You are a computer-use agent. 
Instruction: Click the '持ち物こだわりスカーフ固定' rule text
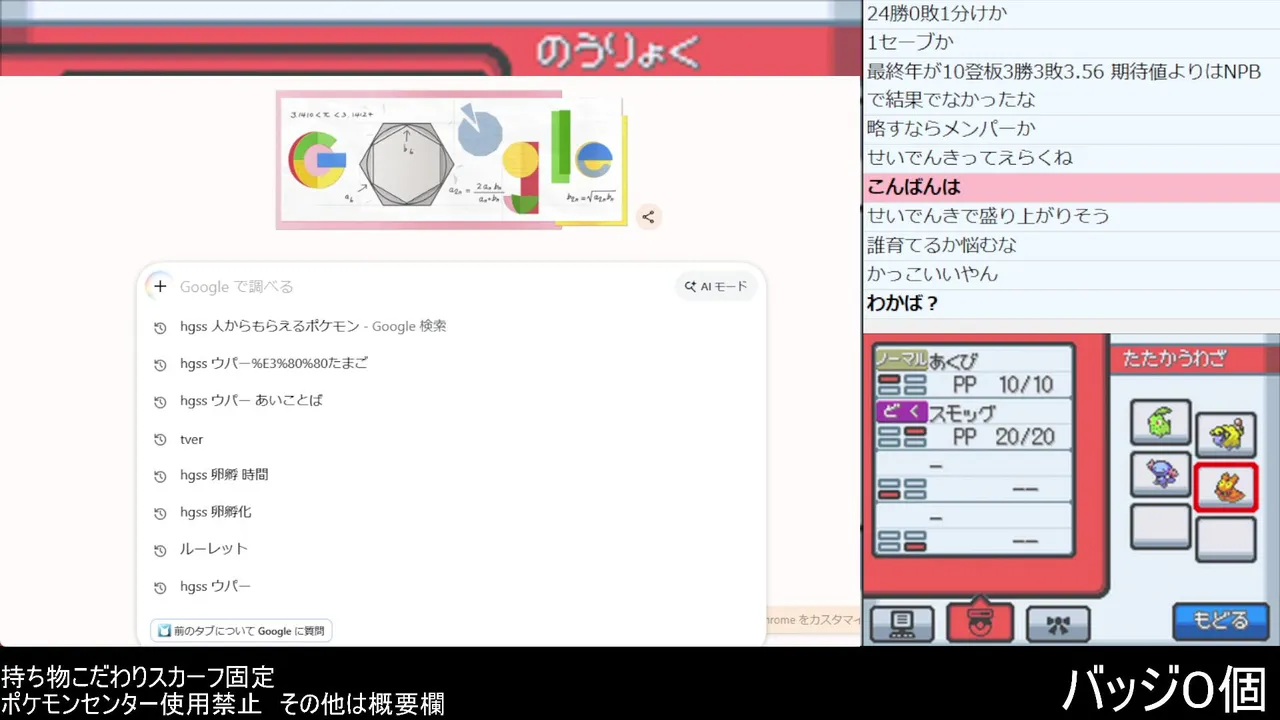(138, 677)
